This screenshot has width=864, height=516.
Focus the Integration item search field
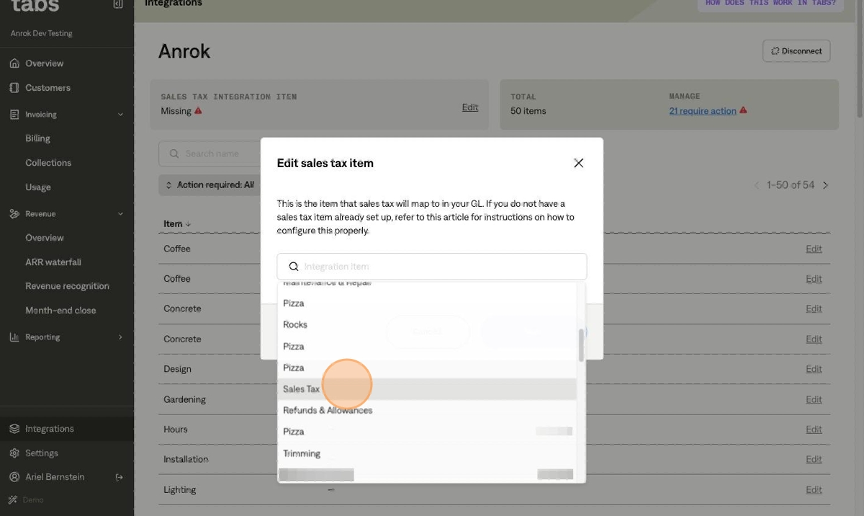tap(431, 266)
